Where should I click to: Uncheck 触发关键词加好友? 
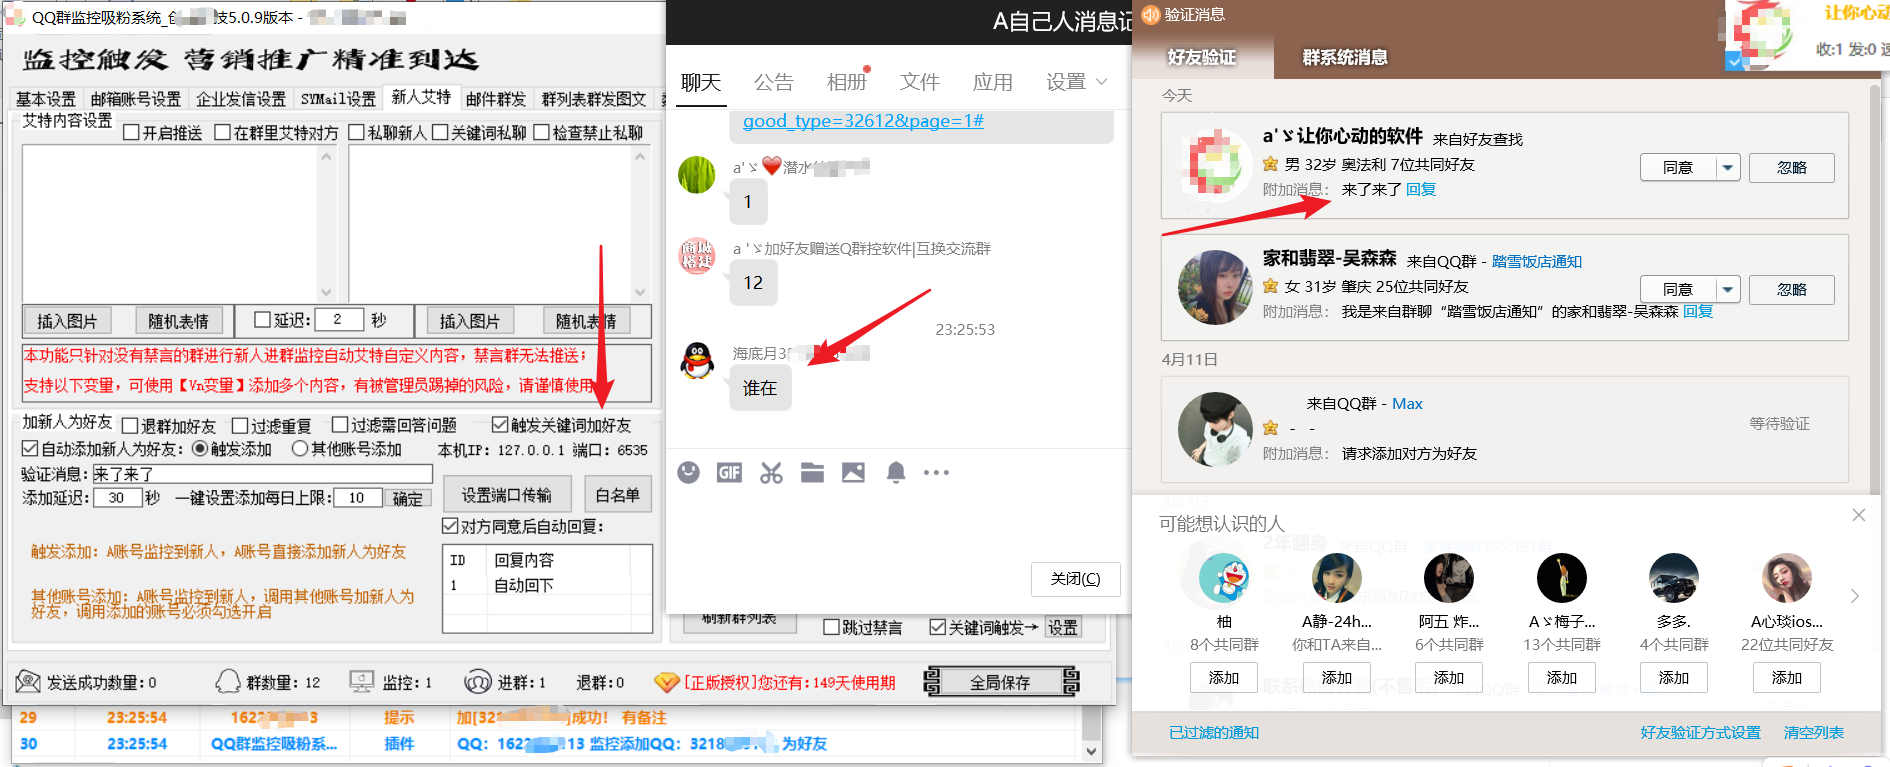pos(500,425)
